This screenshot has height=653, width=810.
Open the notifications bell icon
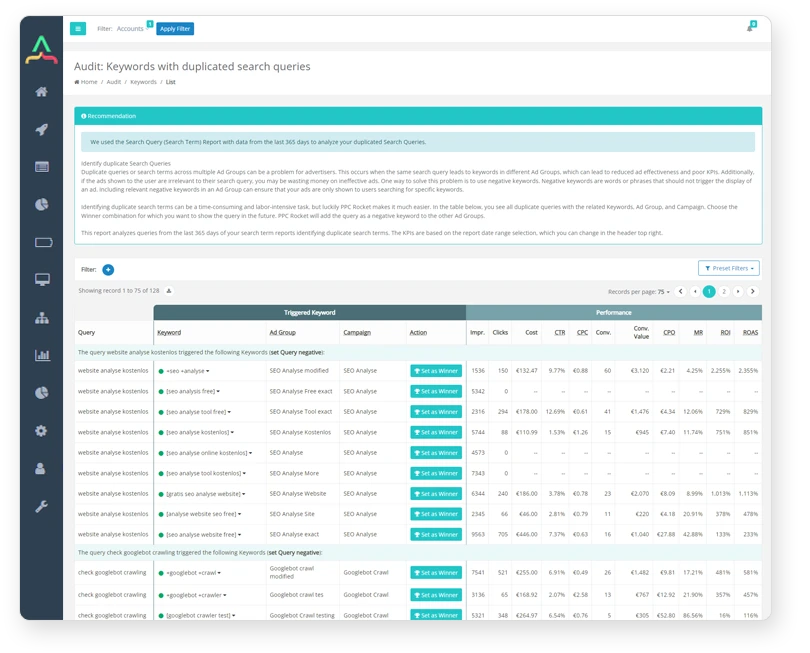749,28
